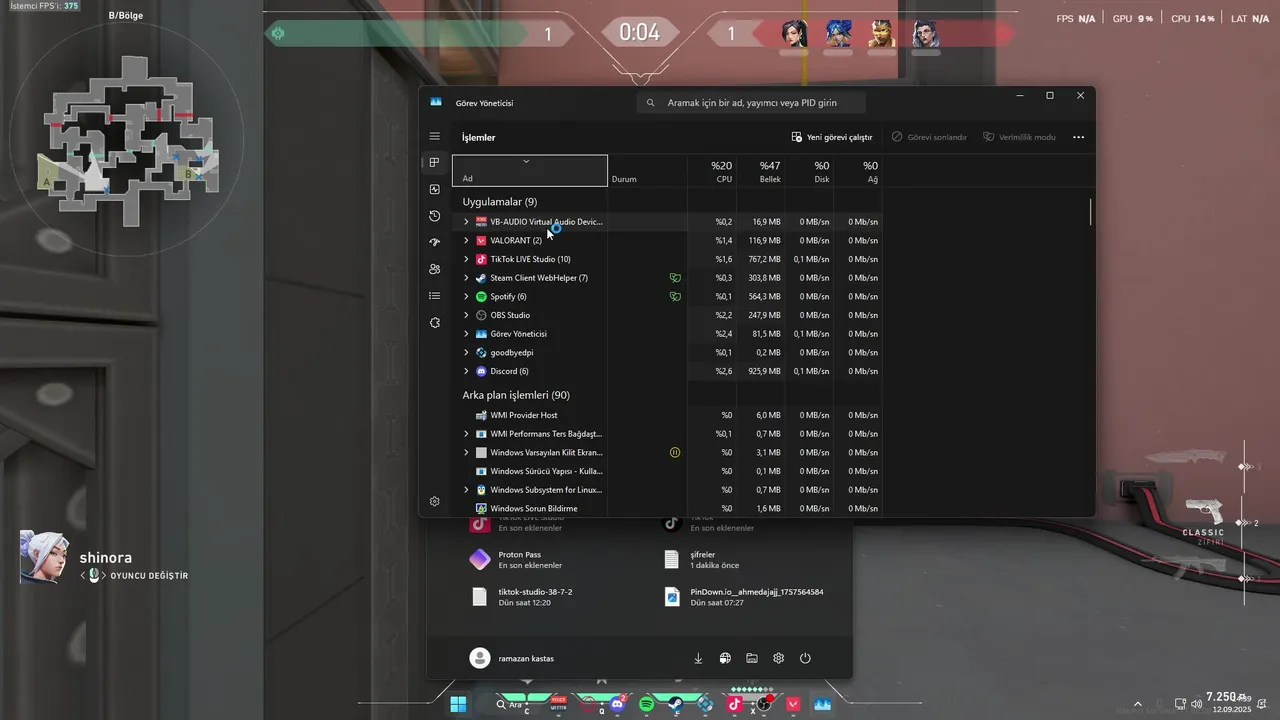Click the green leaf icon on the Steam Client WebHelper row

coord(675,278)
